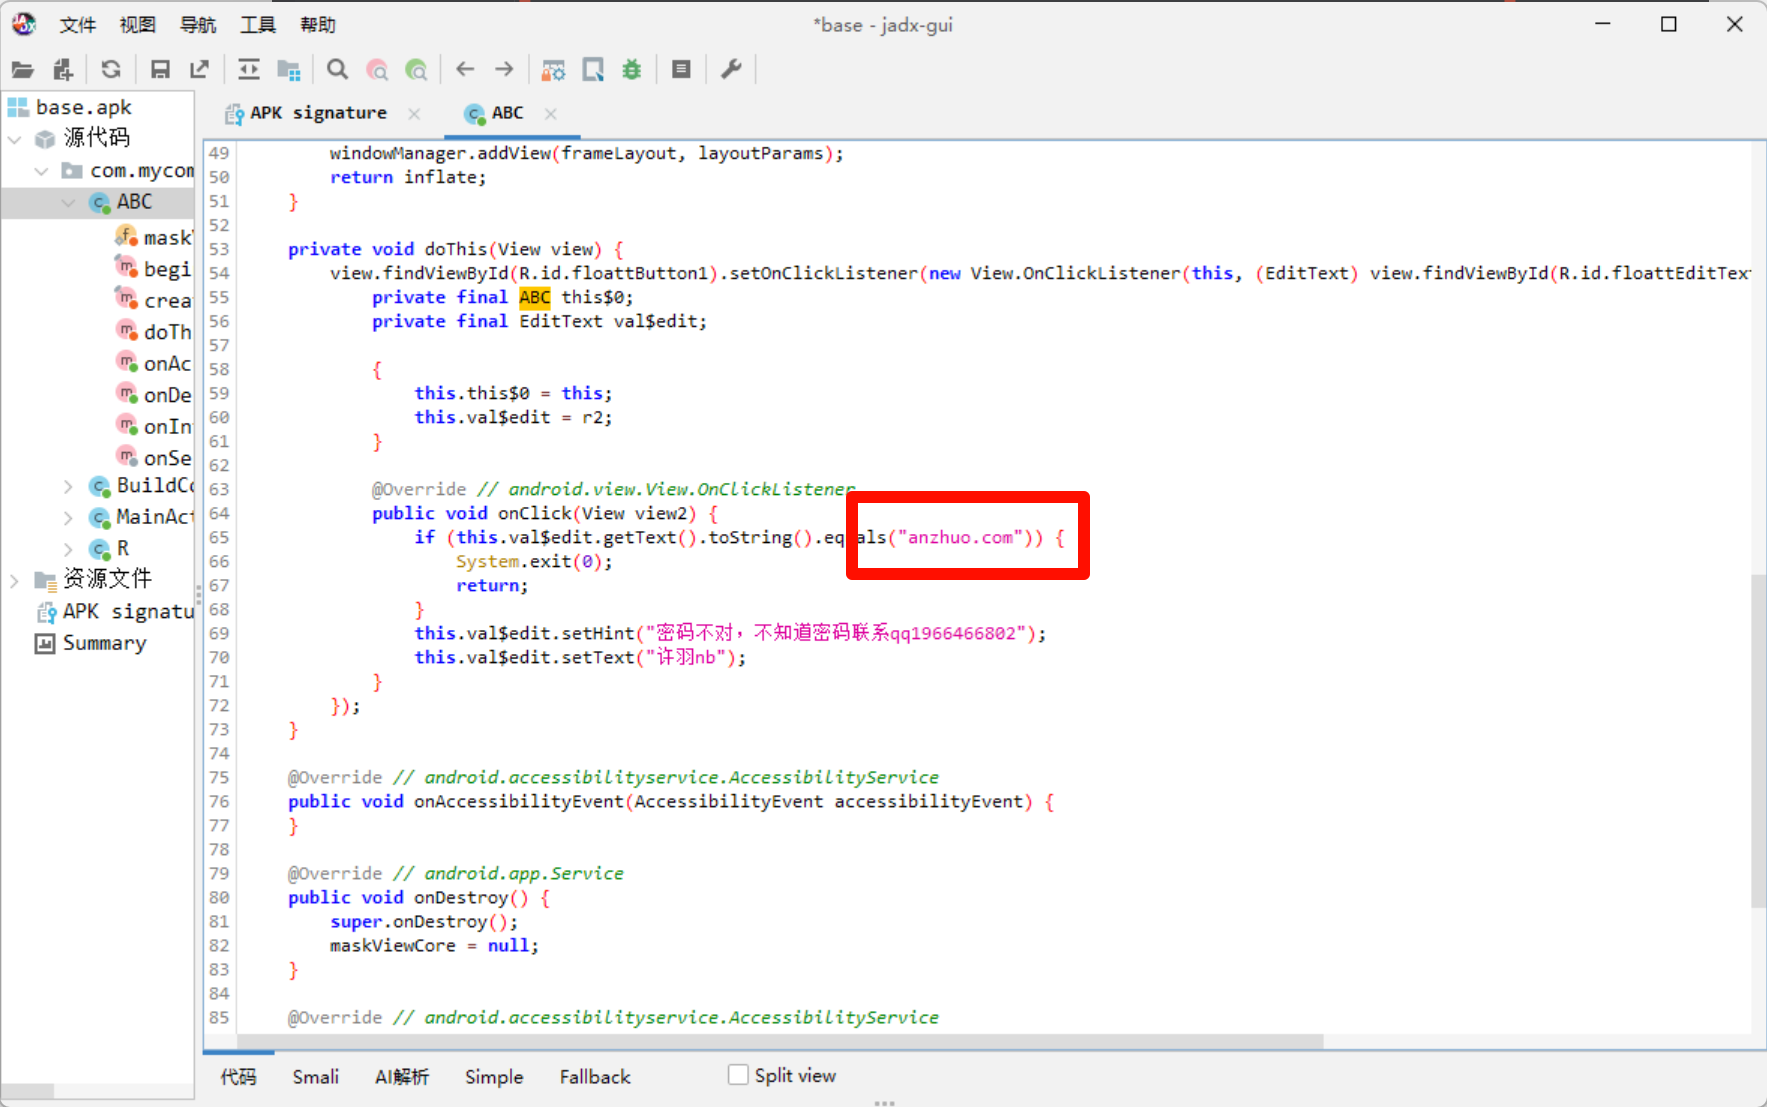The width and height of the screenshot is (1767, 1107).
Task: Open the log viewer icon
Action: [681, 70]
